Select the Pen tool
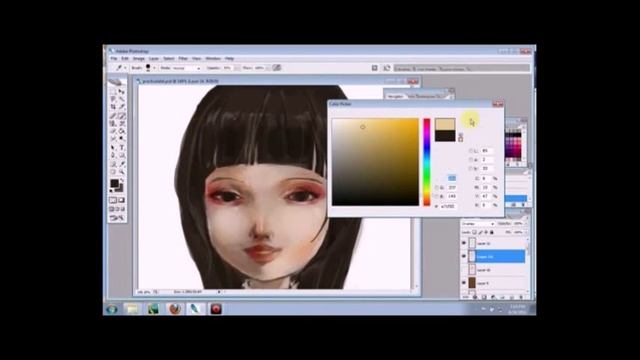Screen dimensions: 640x360 (113, 156)
